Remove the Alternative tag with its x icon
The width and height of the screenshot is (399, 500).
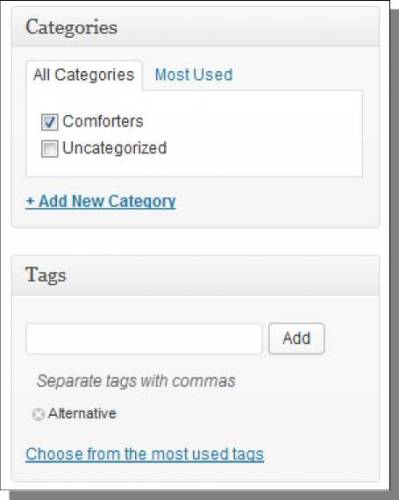38,414
